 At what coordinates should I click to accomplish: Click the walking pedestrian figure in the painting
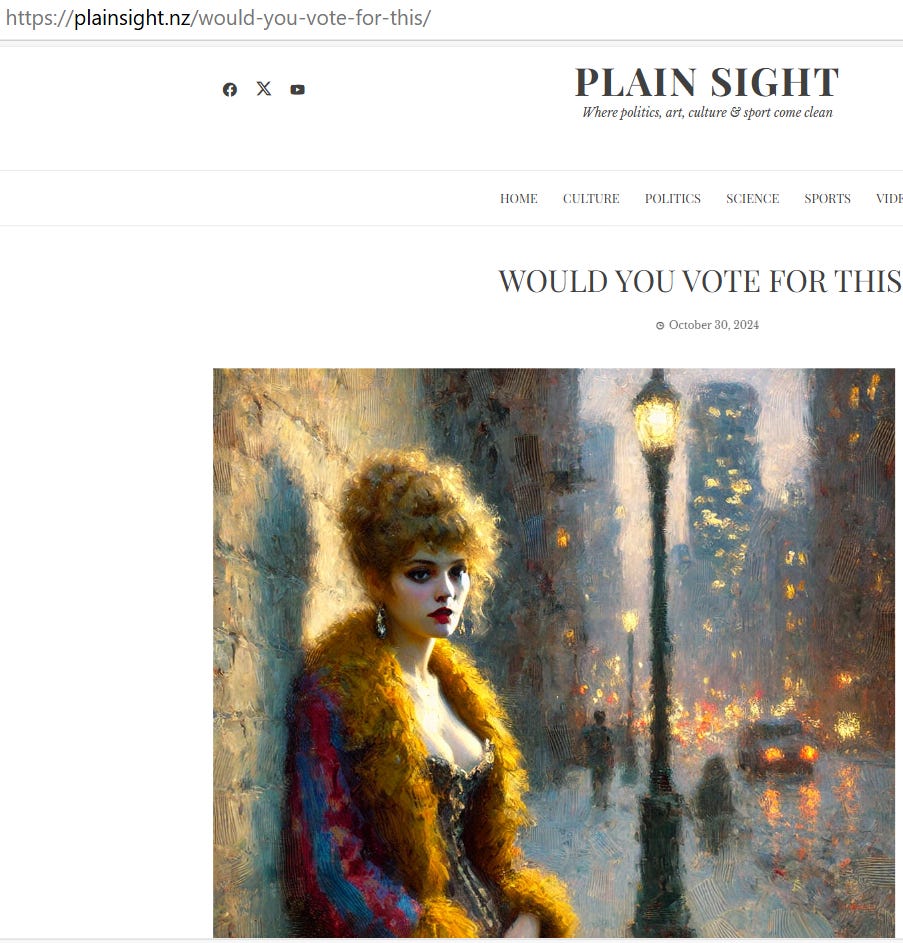pos(599,757)
